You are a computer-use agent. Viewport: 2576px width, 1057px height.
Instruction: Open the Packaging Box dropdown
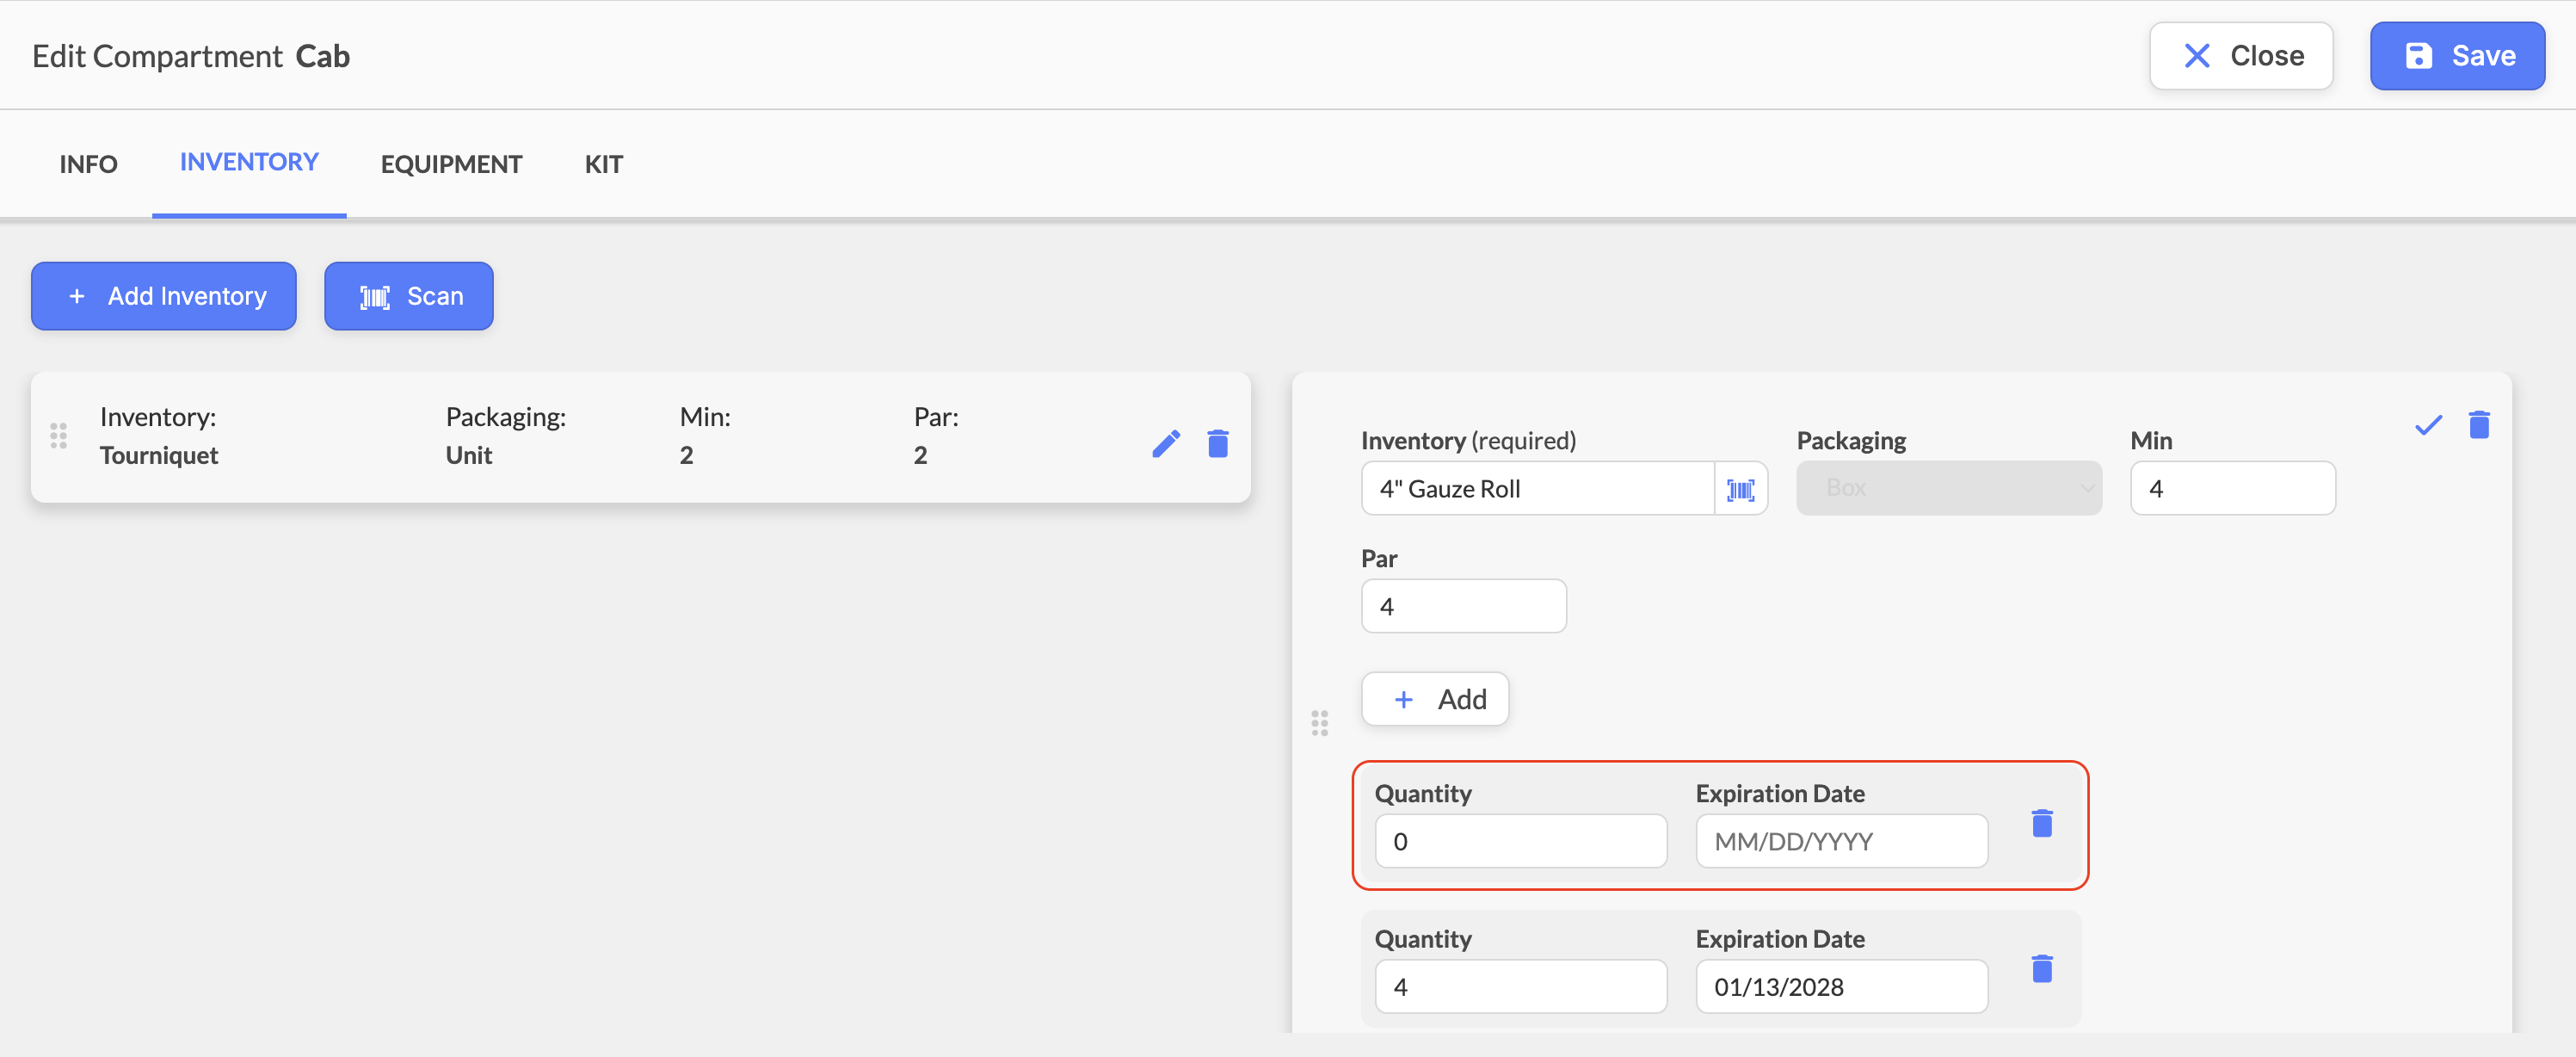pos(1948,488)
